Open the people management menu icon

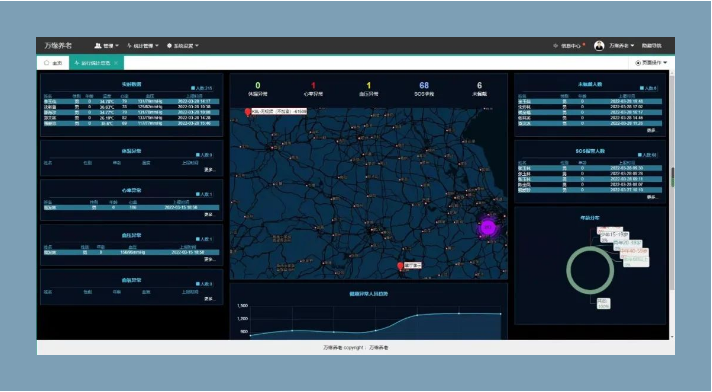click(x=98, y=45)
